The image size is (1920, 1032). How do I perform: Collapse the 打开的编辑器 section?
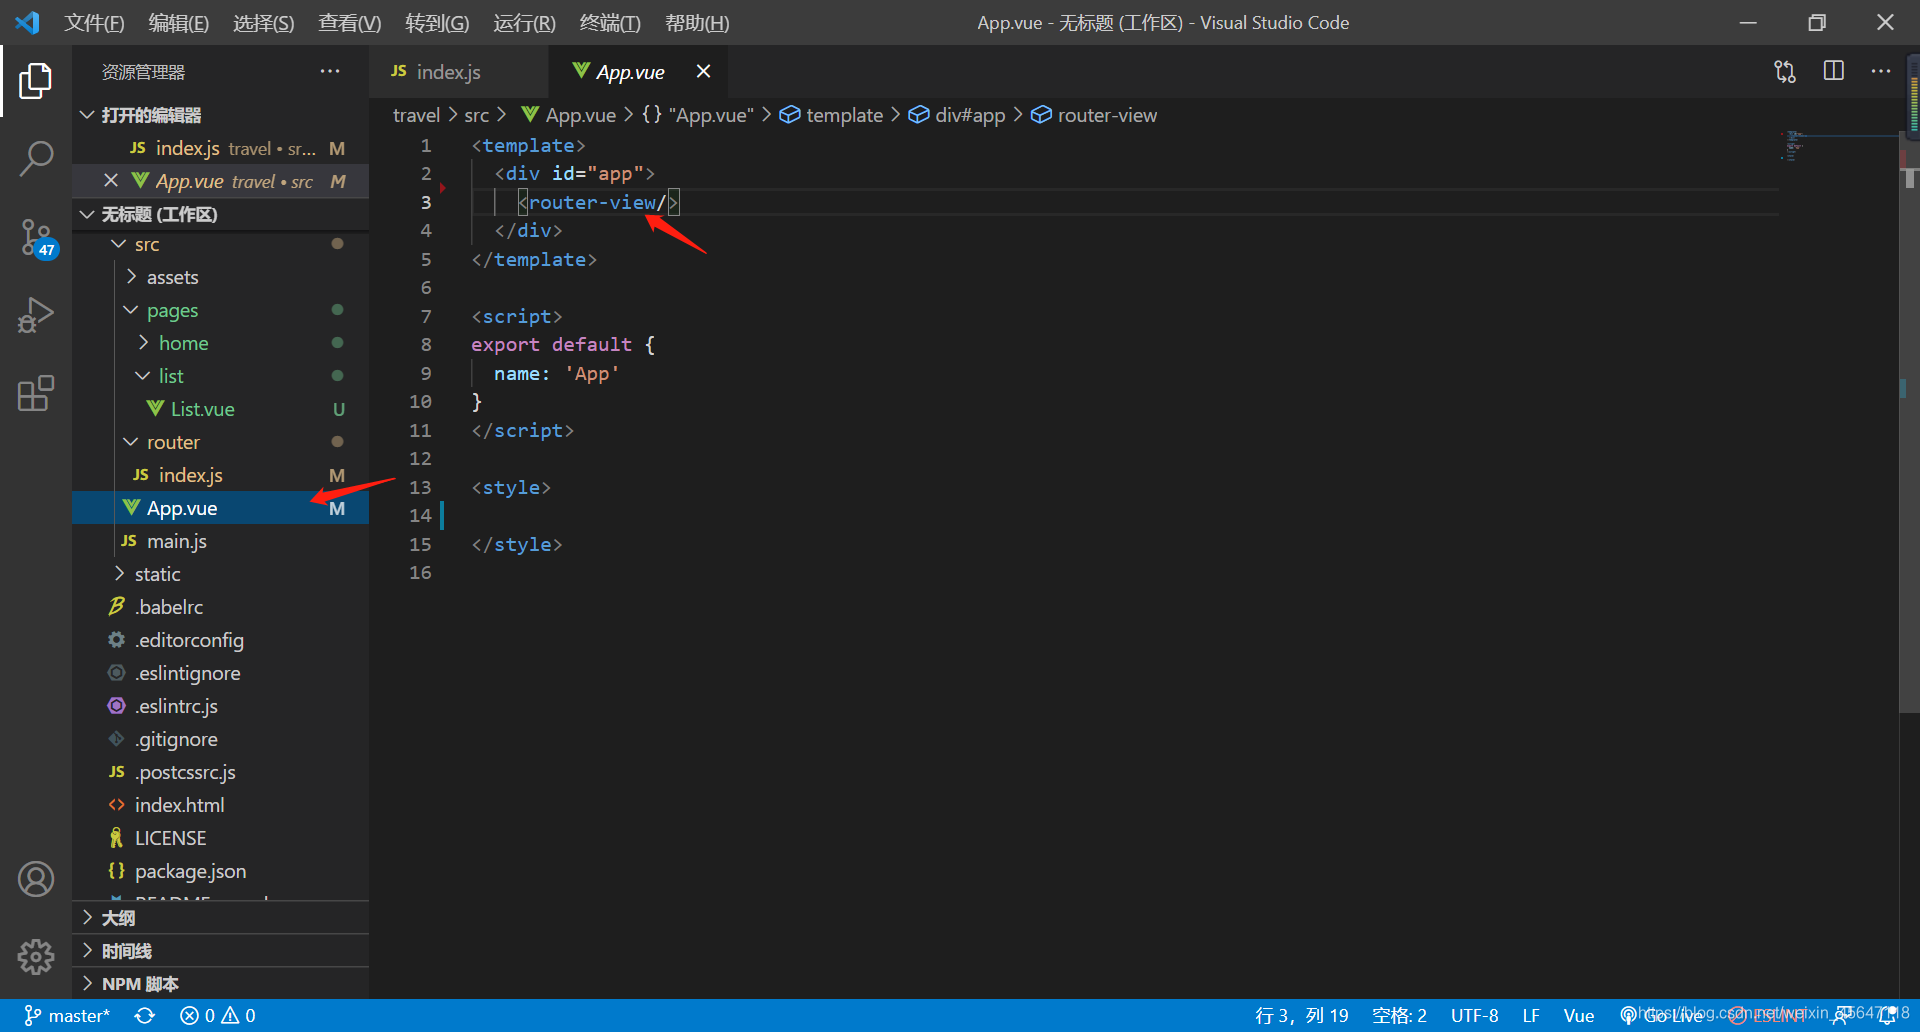pyautogui.click(x=220, y=115)
